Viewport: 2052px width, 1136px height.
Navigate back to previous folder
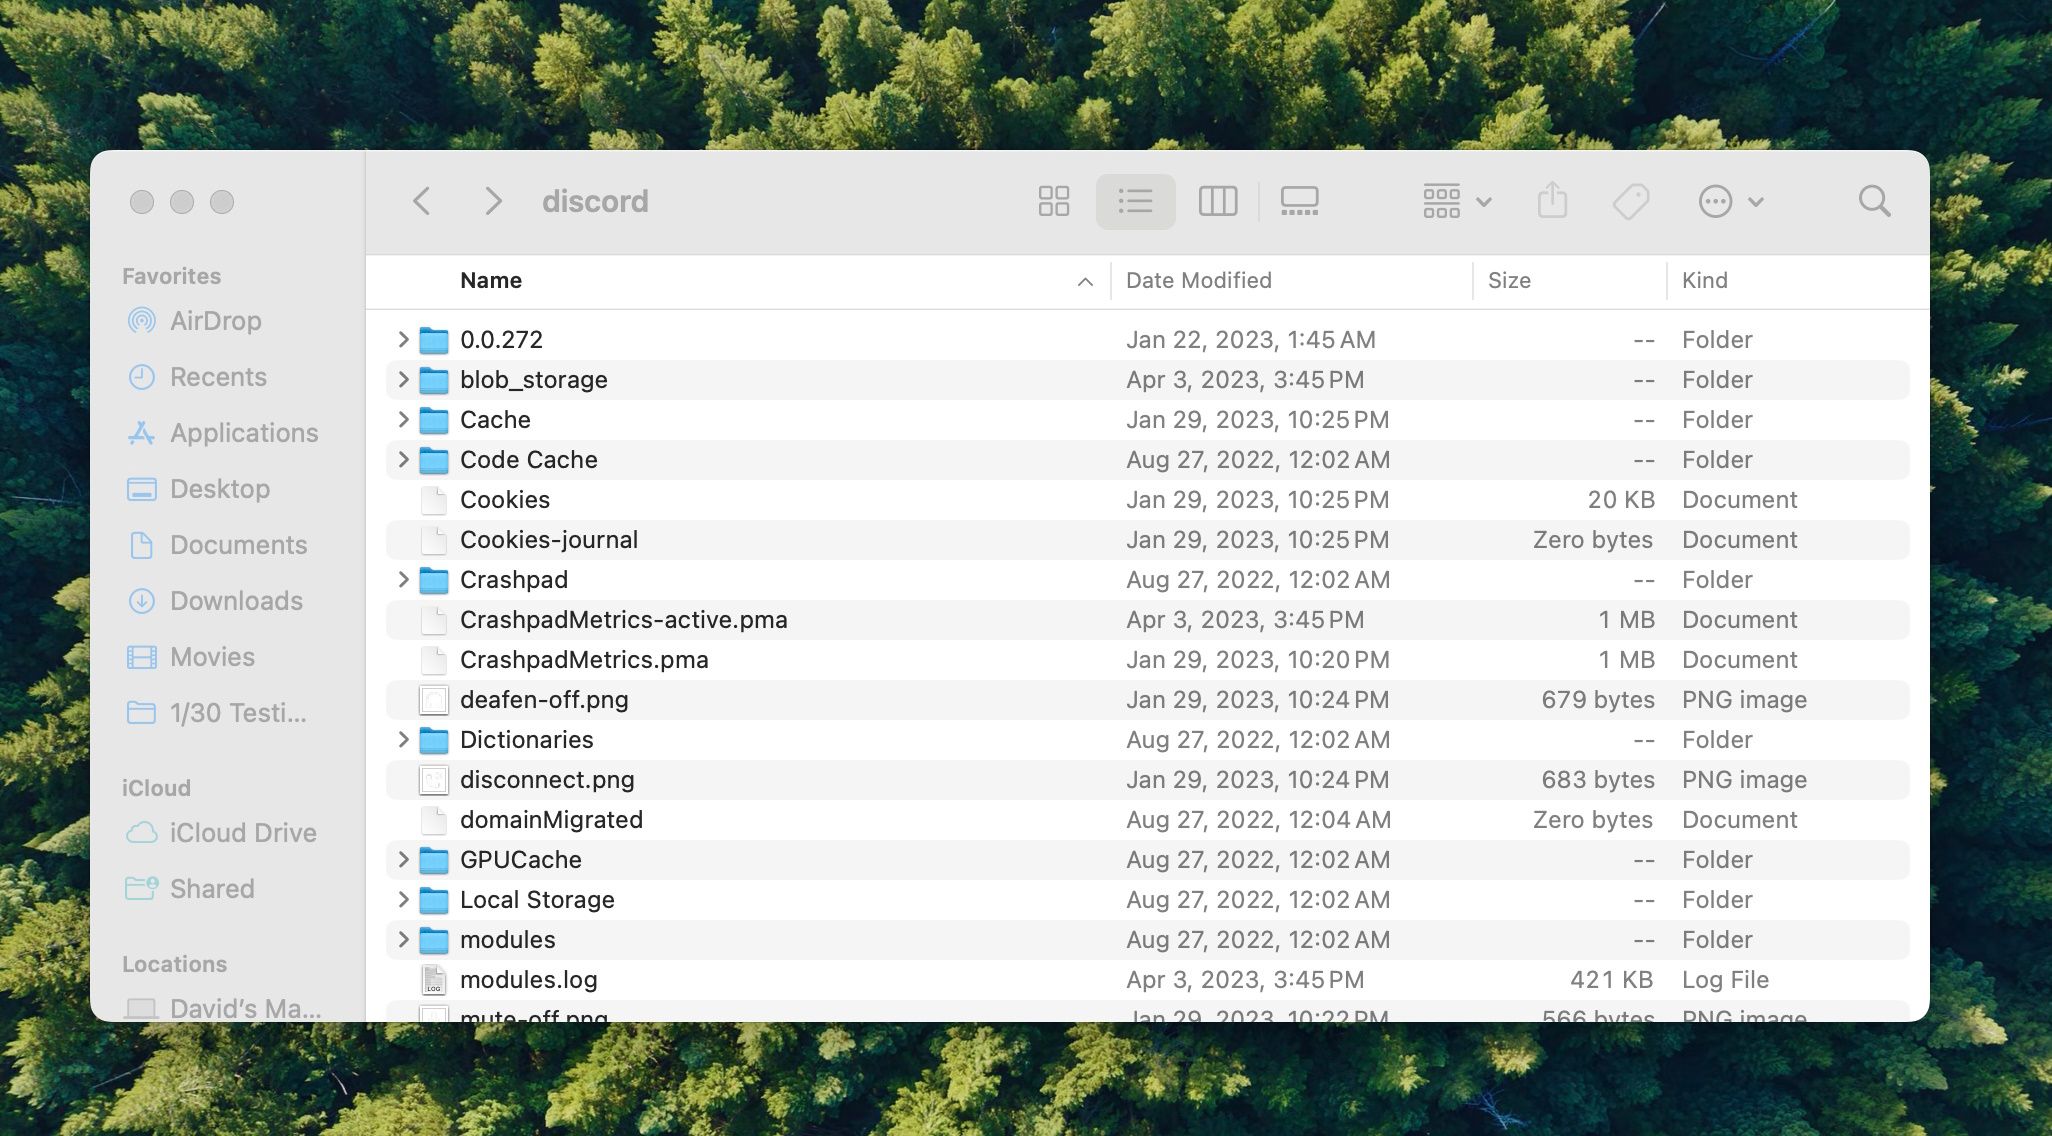[x=422, y=200]
